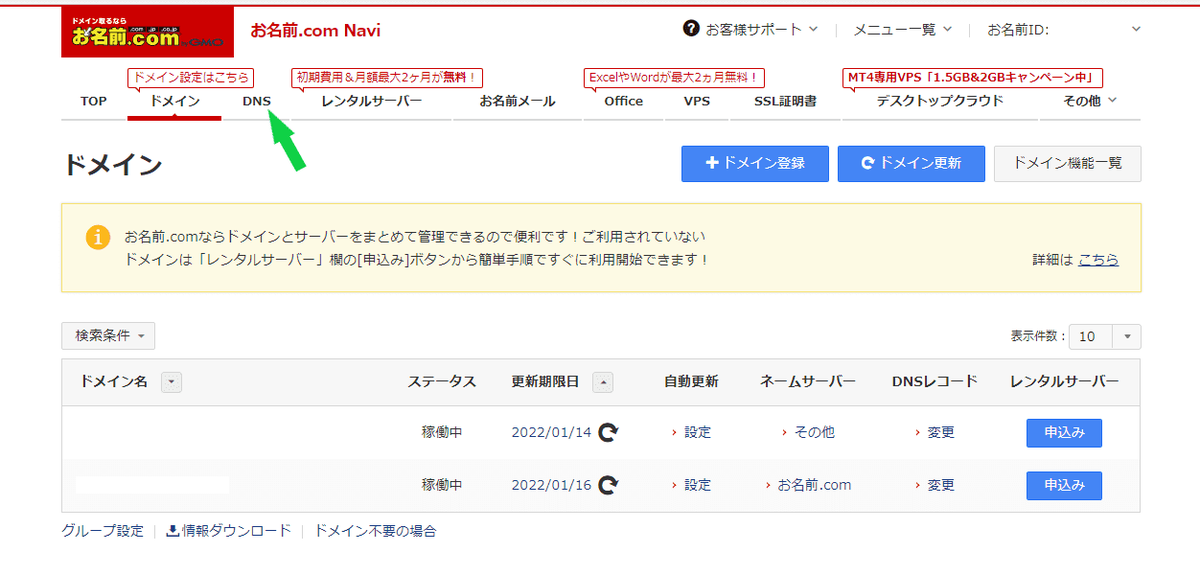Image resolution: width=1200 pixels, height=575 pixels.
Task: Click the 2022/01/16 renewal date
Action: coord(552,485)
